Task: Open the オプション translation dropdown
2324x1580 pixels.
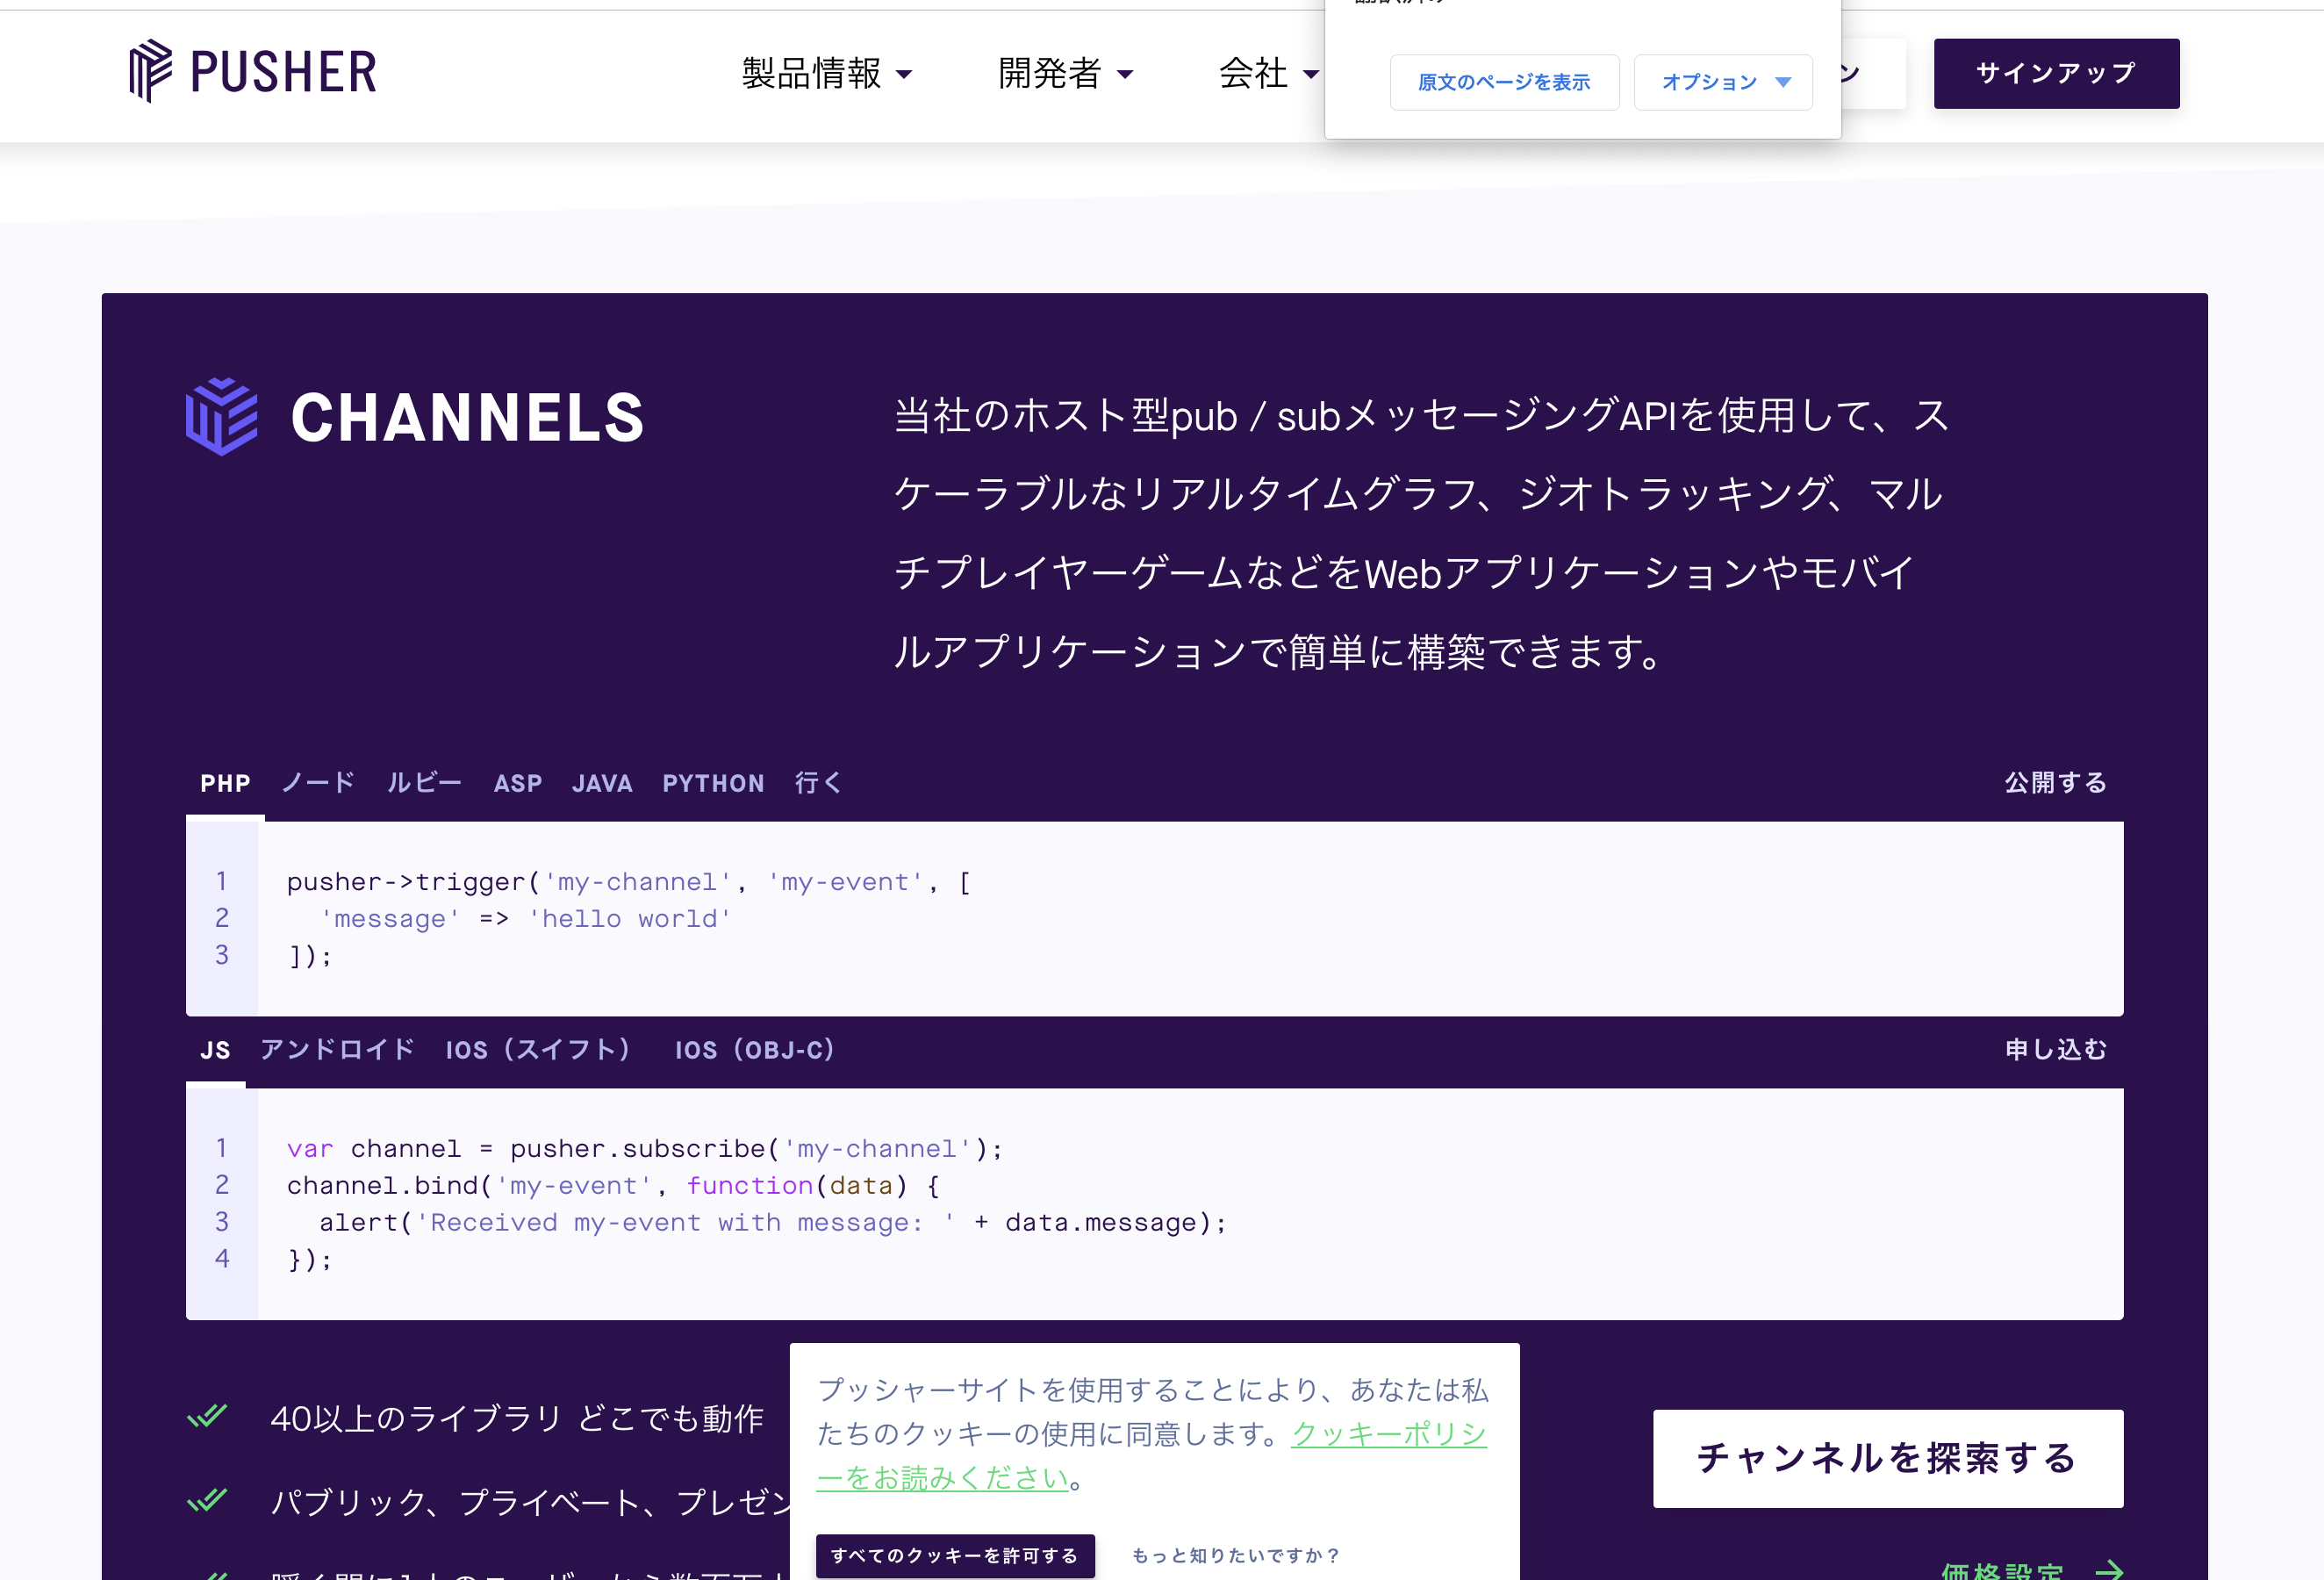Action: click(1723, 82)
